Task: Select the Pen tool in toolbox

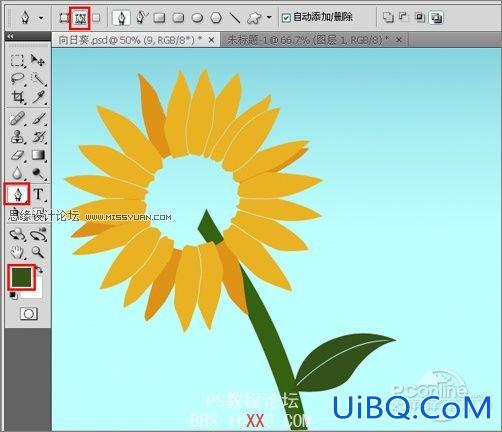Action: [x=17, y=194]
